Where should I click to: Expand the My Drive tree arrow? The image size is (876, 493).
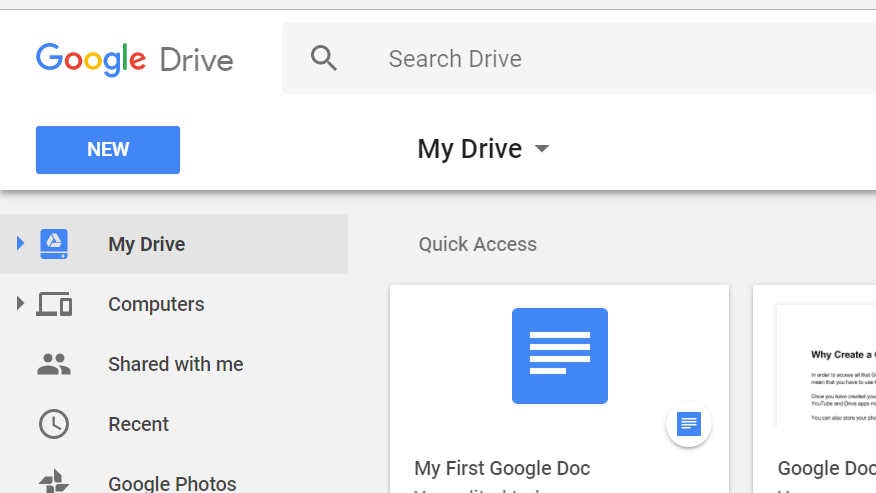coord(20,243)
